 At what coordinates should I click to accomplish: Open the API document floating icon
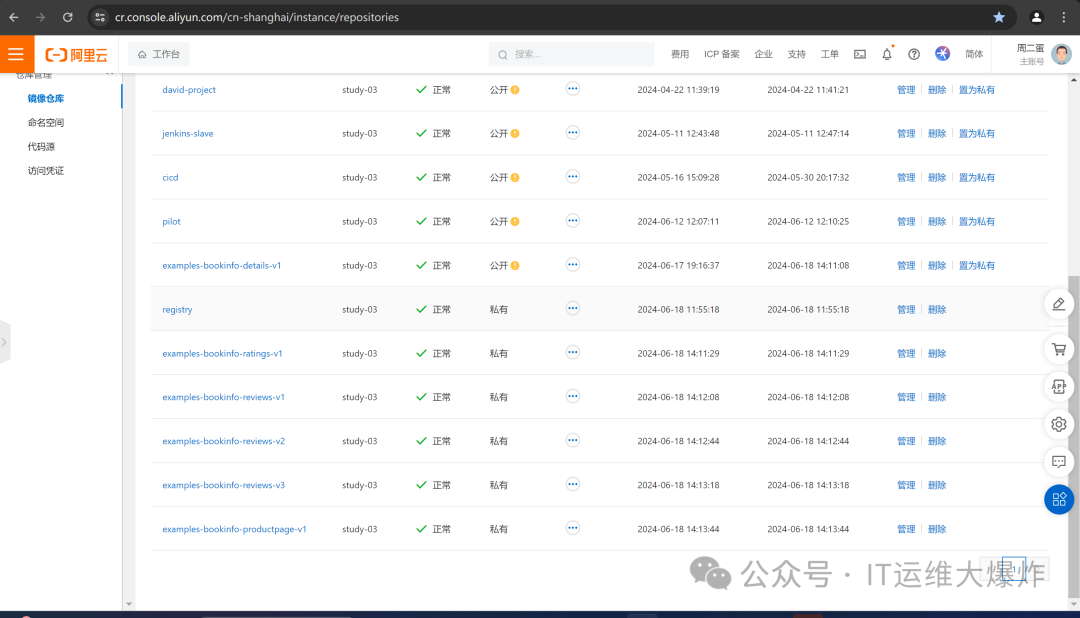click(1059, 387)
